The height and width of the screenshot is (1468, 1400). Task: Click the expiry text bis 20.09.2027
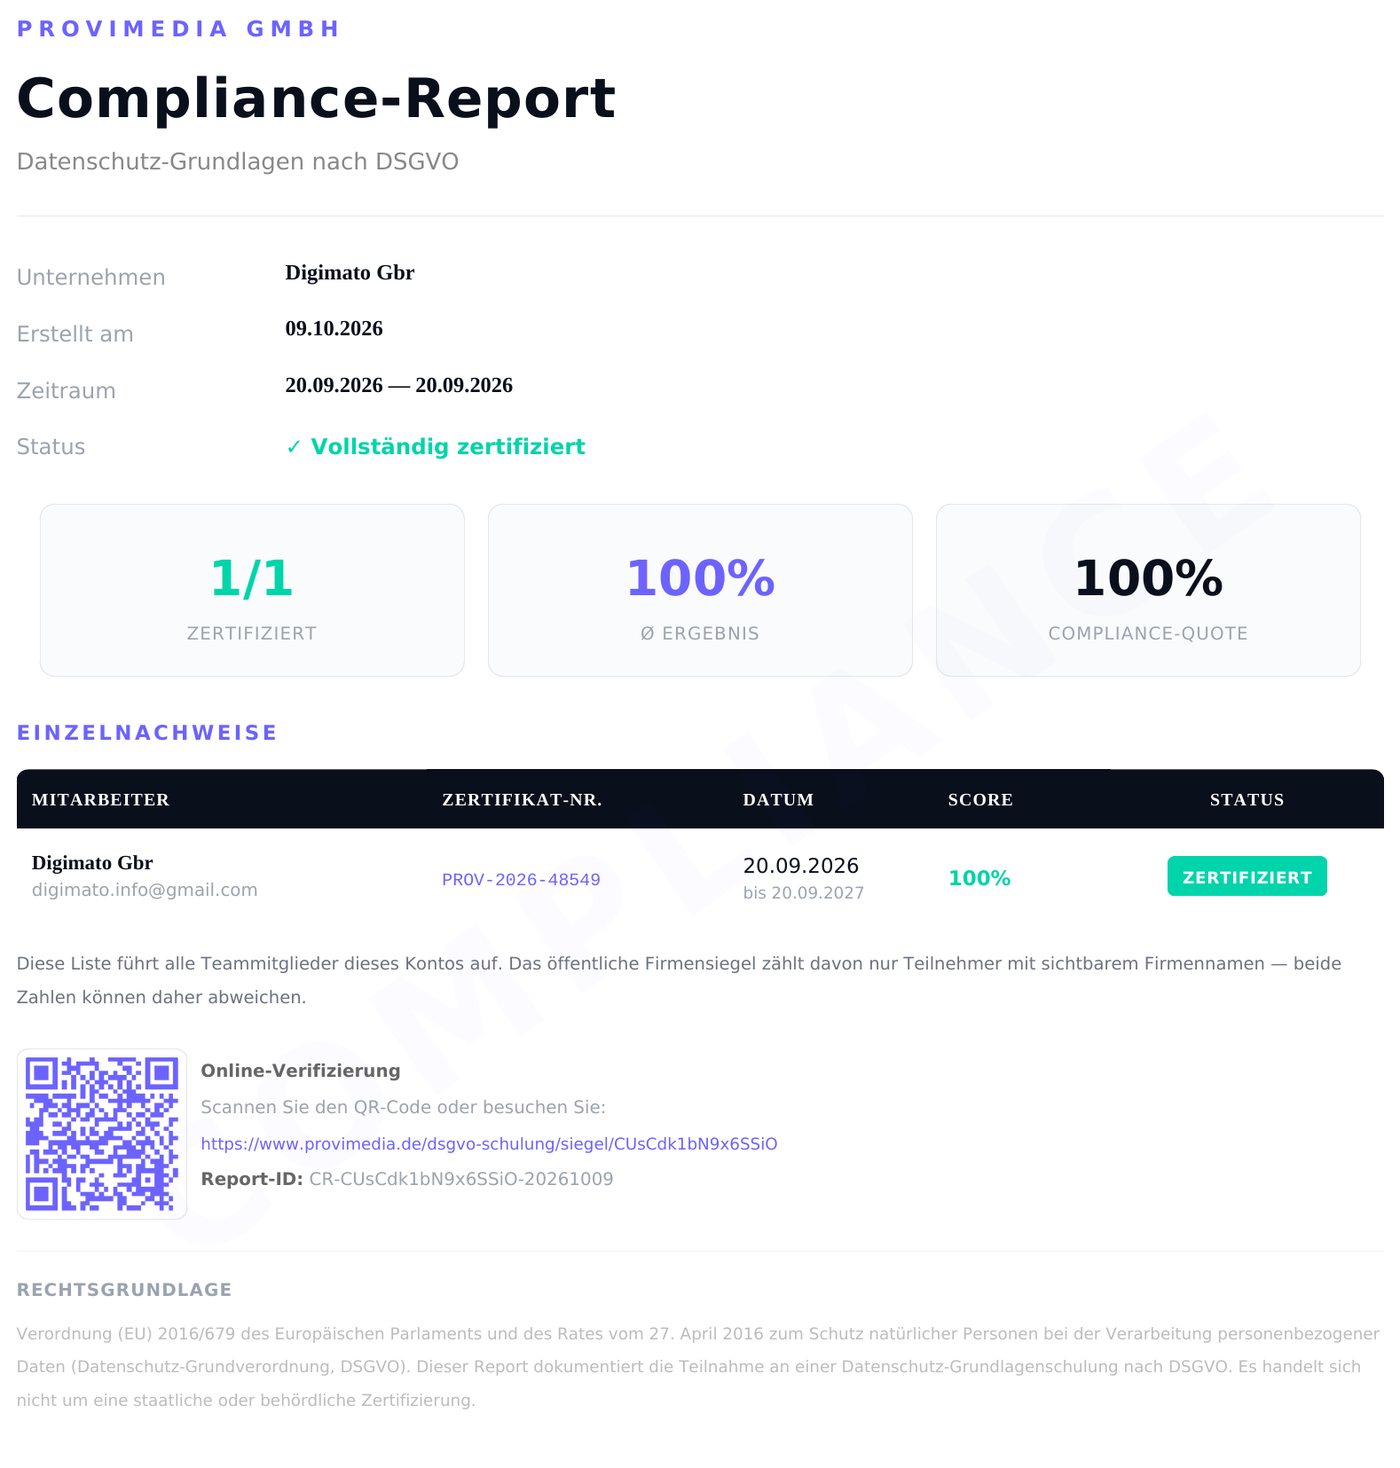803,893
